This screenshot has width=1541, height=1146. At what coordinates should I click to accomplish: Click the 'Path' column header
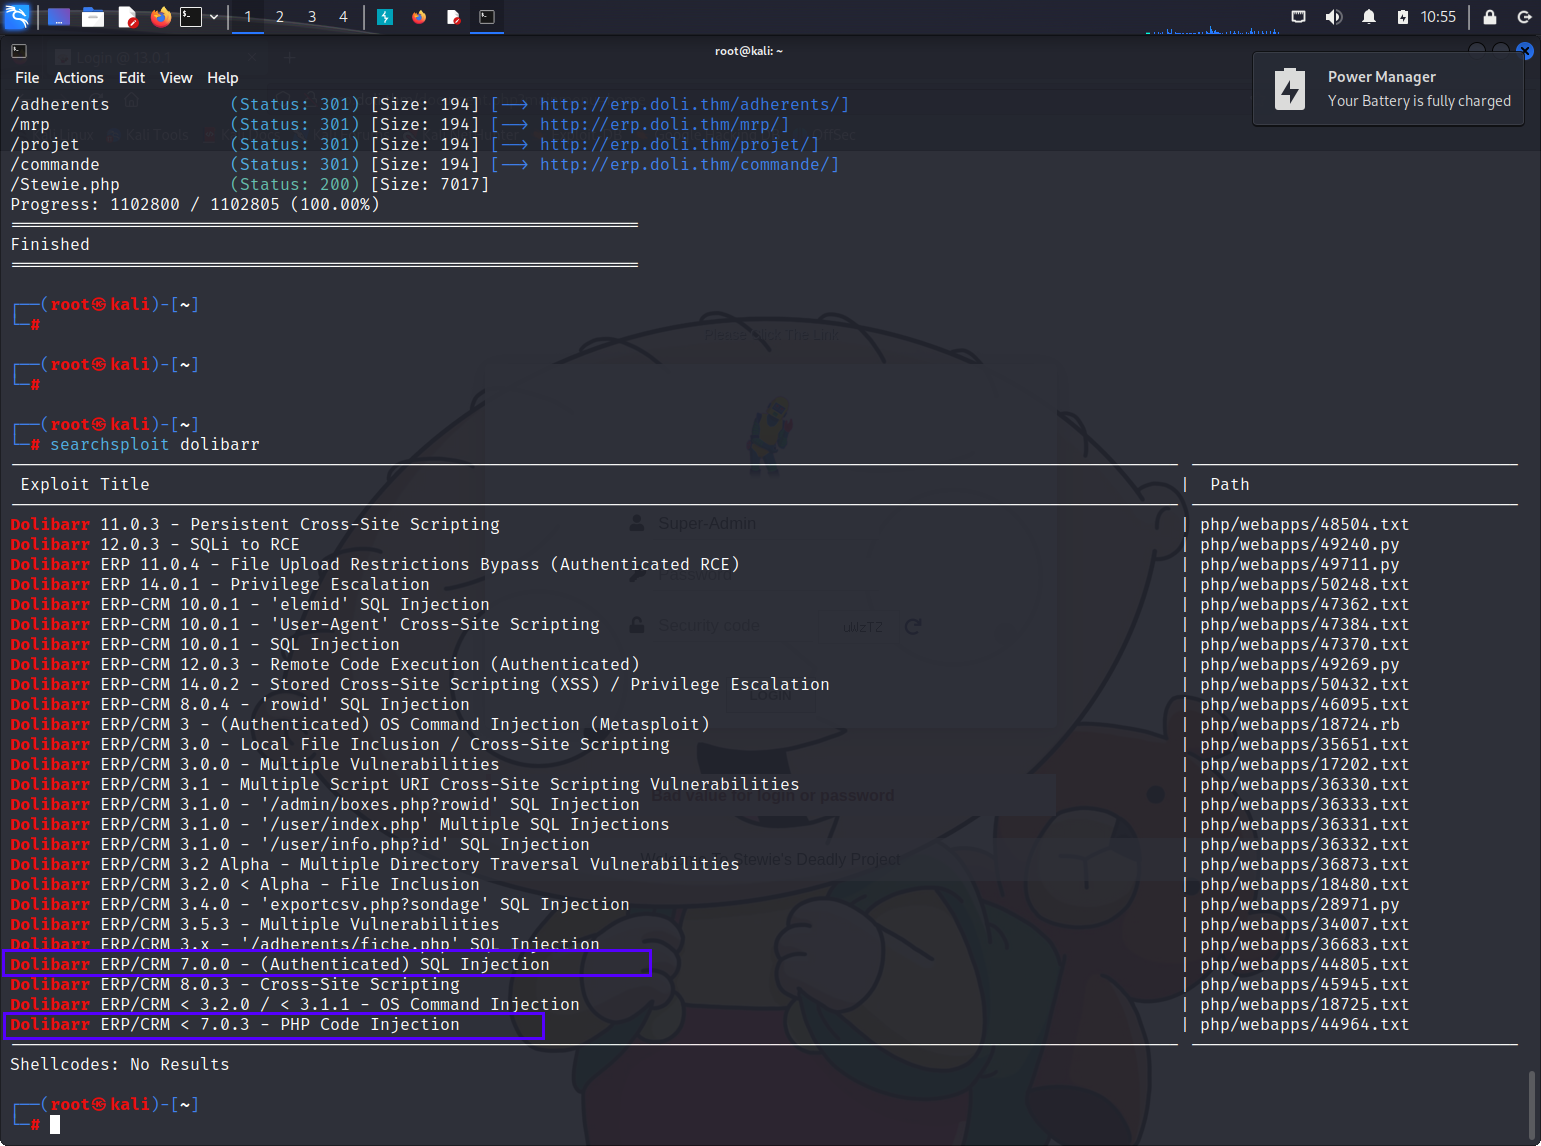[1230, 484]
